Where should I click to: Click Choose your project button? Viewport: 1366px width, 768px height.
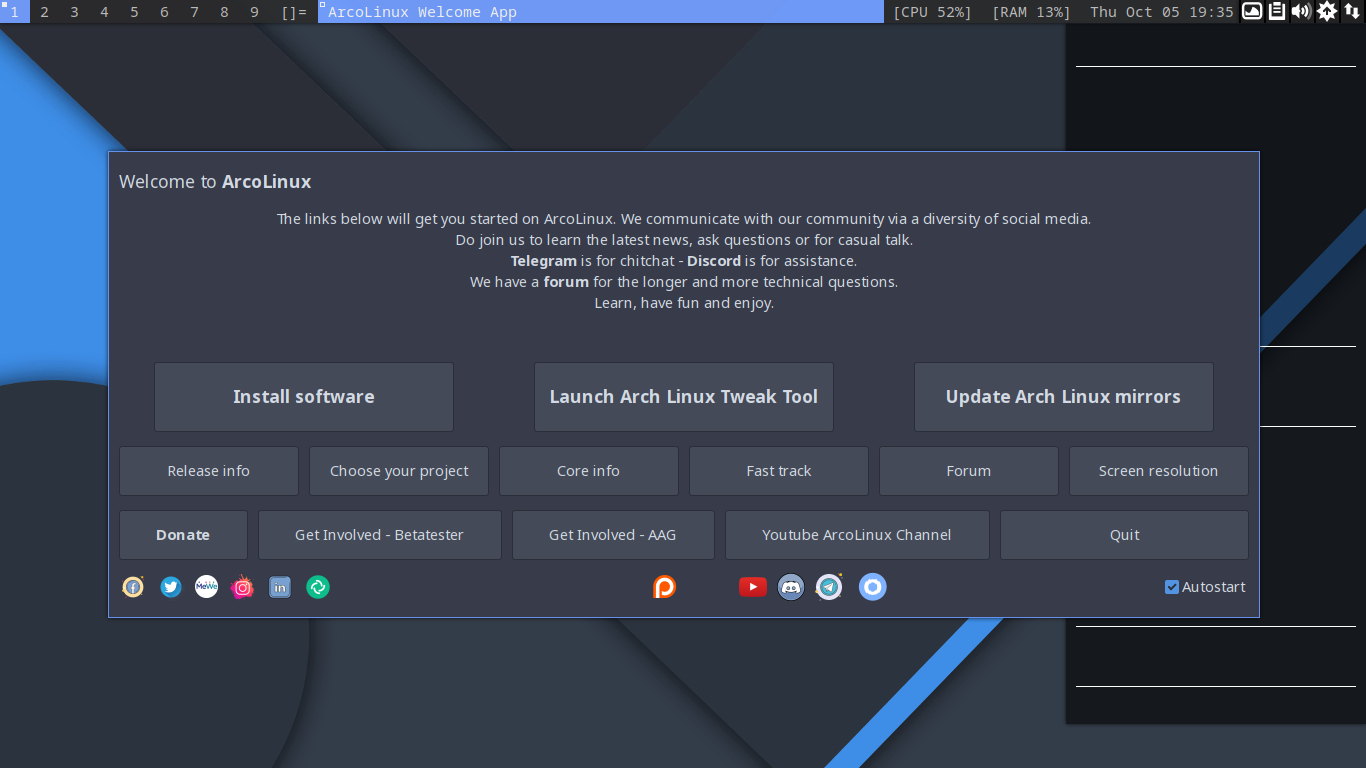tap(399, 471)
